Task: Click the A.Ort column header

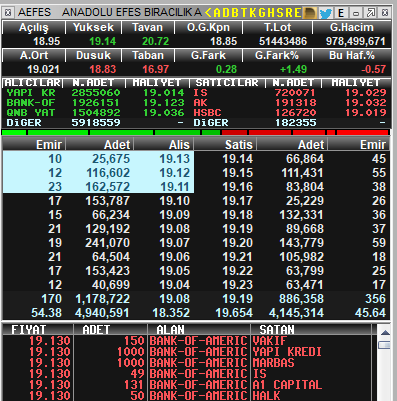Action: (33, 56)
